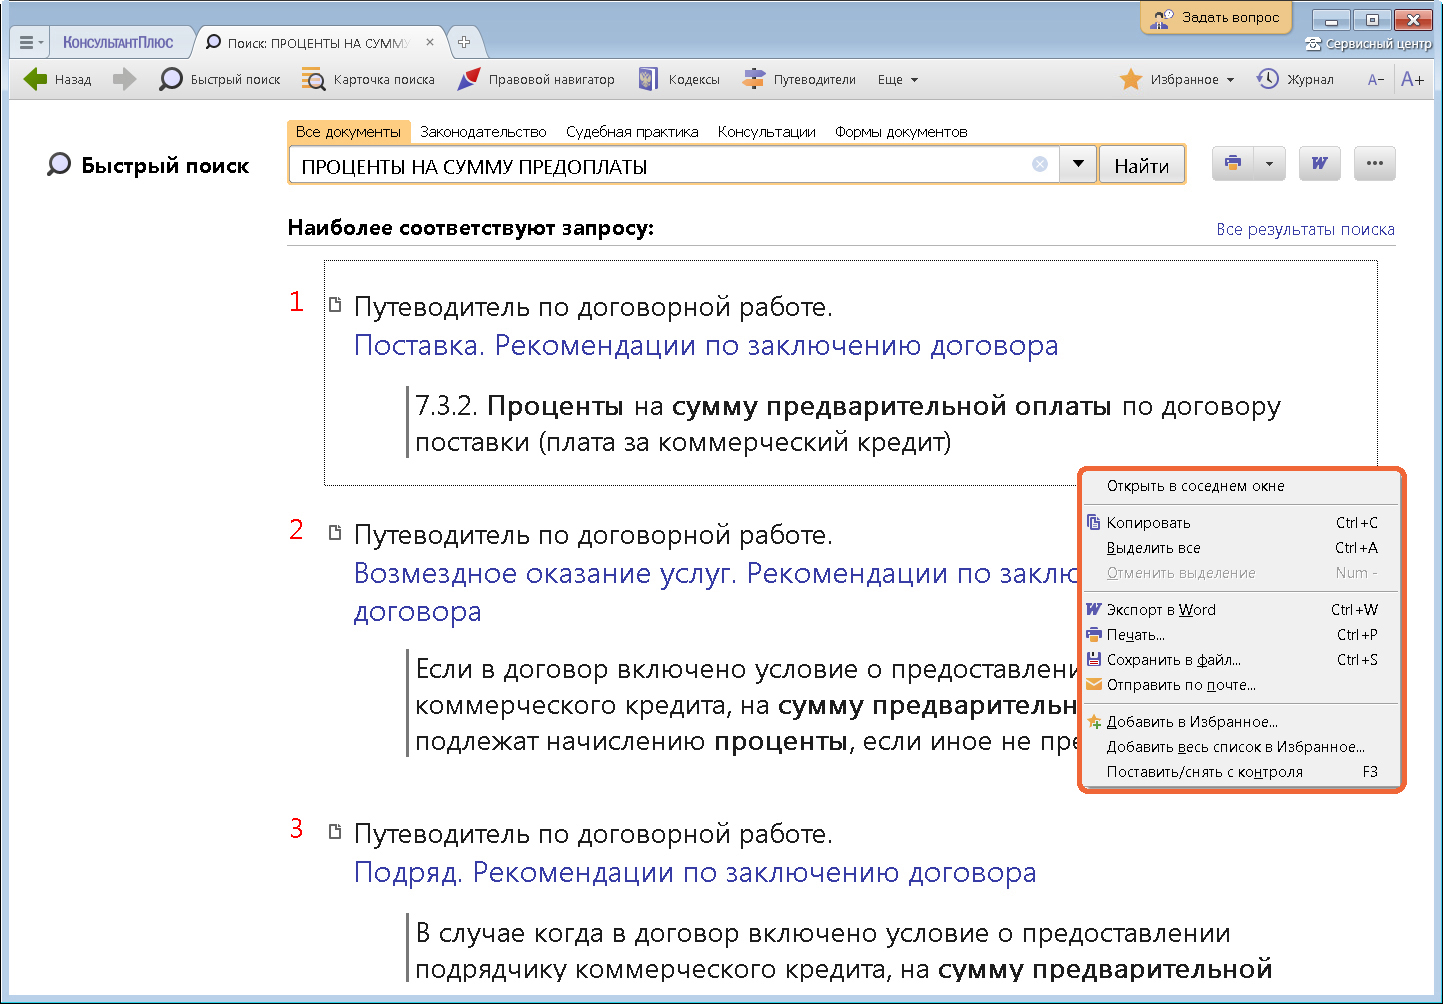The image size is (1443, 1004).
Task: Close the Поиск tab
Action: (x=430, y=42)
